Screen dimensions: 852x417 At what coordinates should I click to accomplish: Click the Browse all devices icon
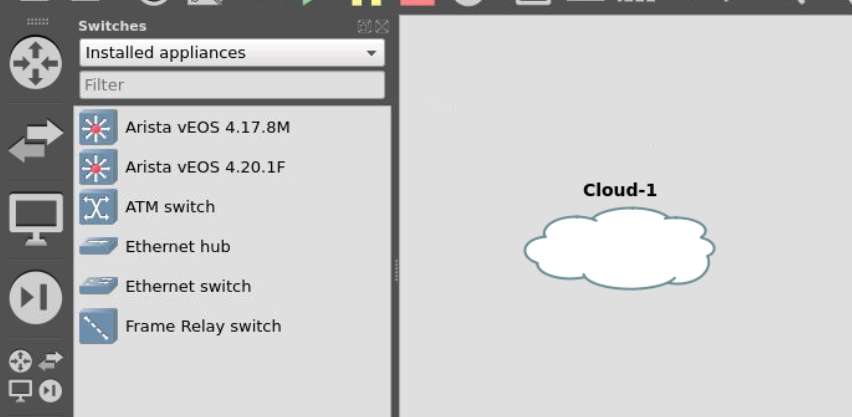click(35, 374)
